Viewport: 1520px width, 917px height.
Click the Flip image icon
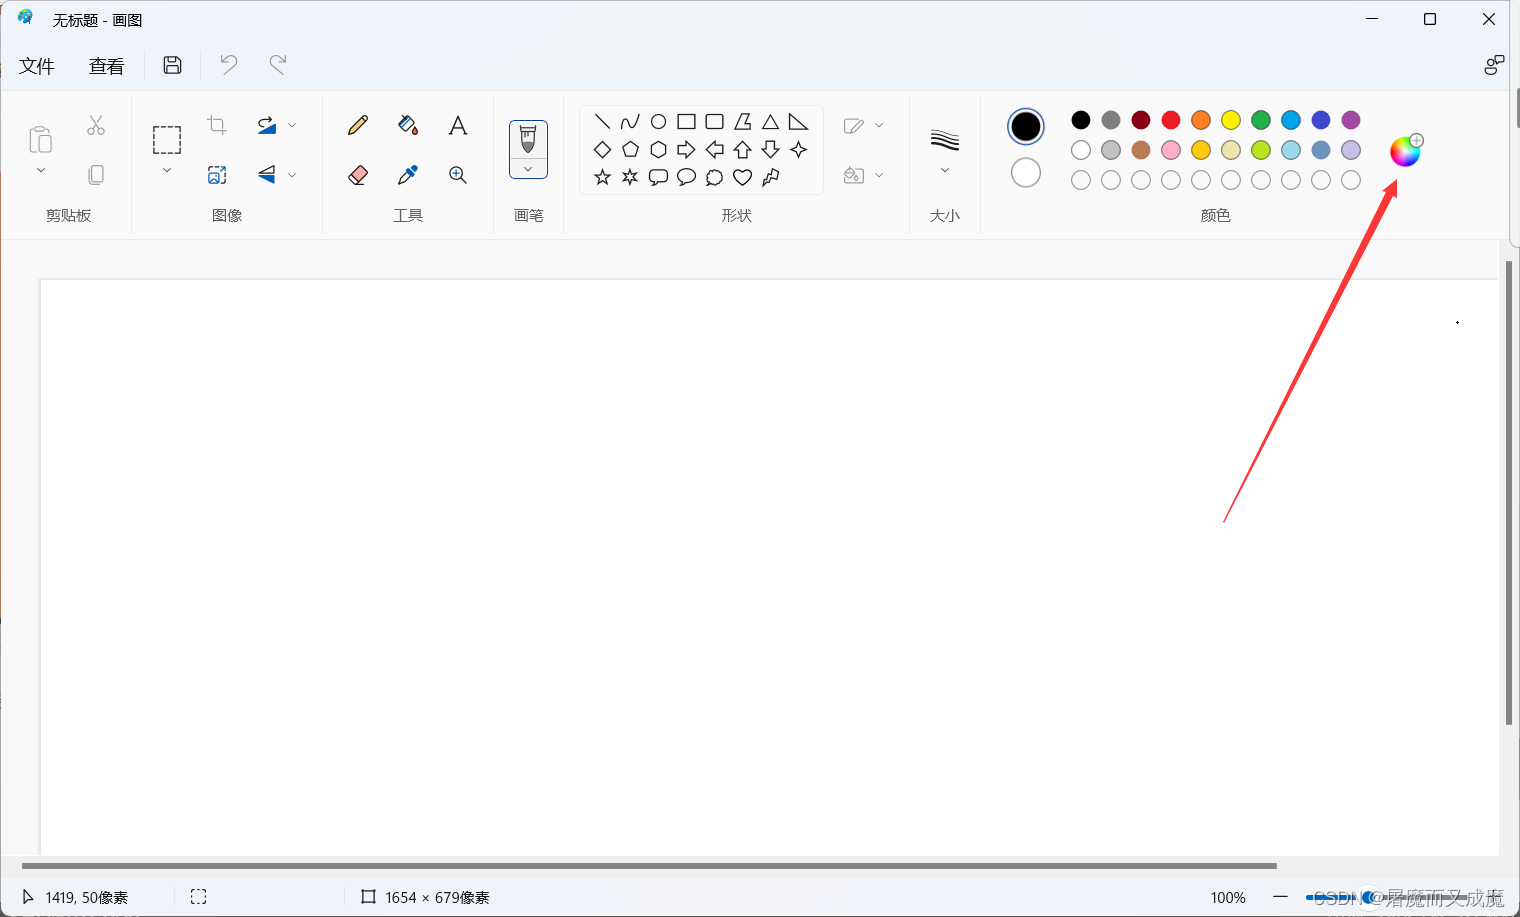267,175
